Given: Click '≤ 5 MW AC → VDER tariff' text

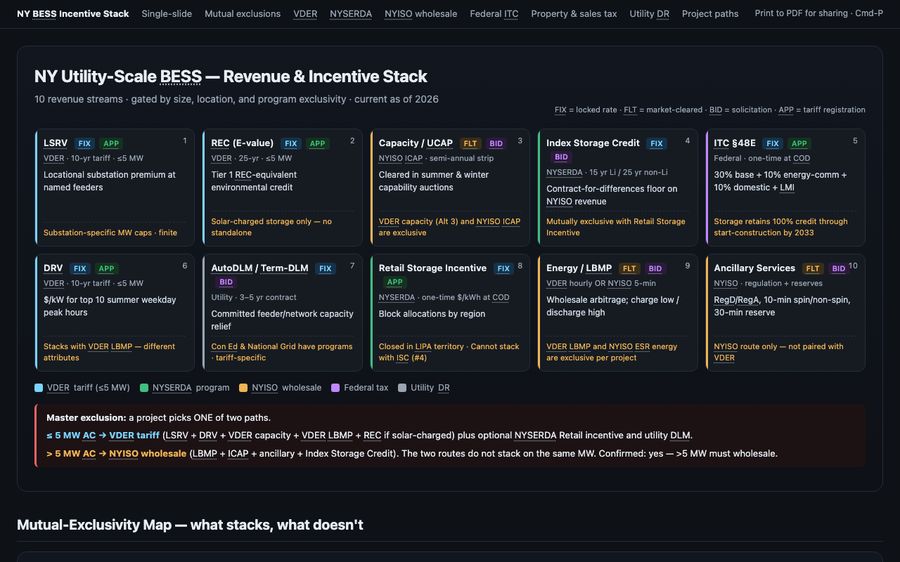Looking at the screenshot, I should coord(103,436).
